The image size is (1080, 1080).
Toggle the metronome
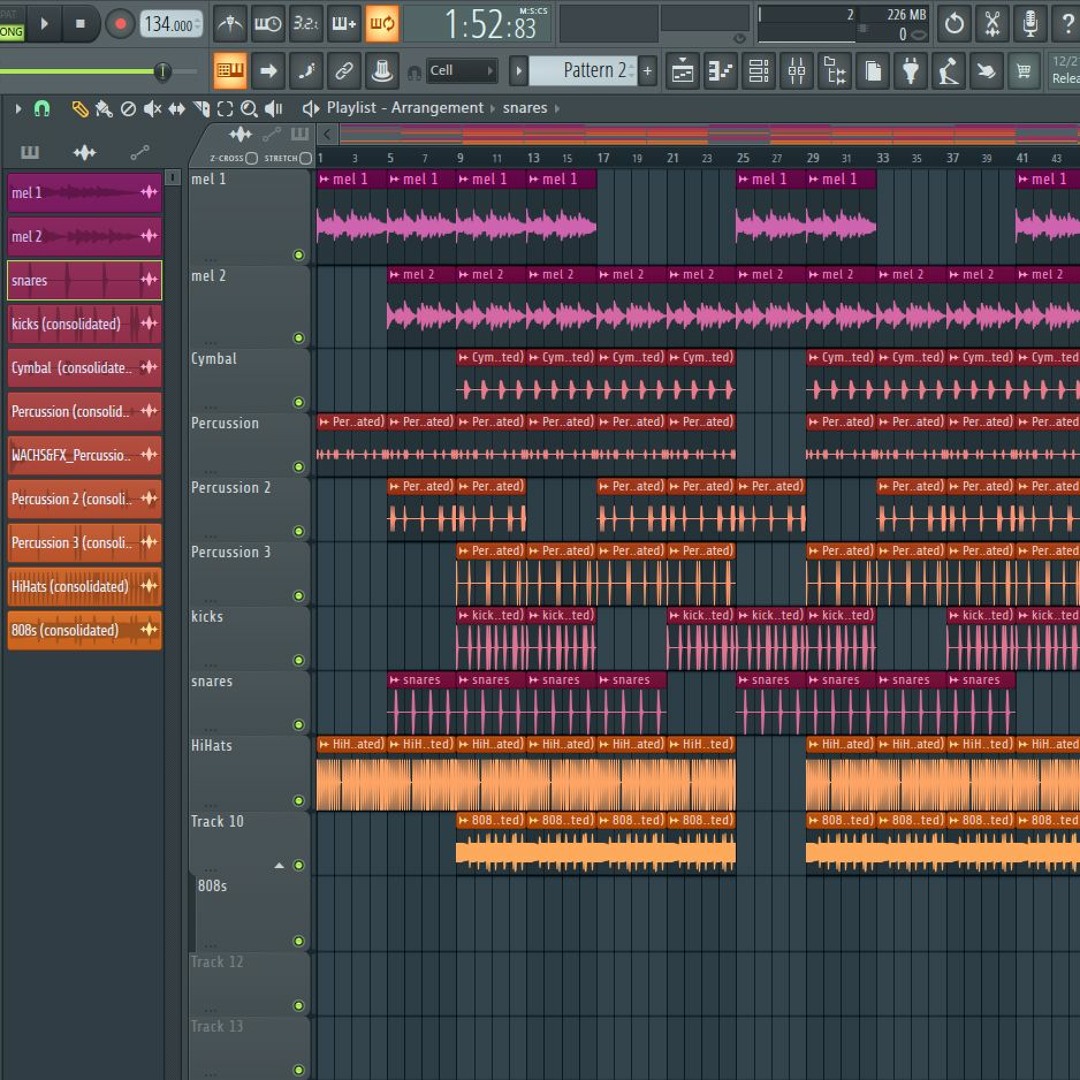click(231, 24)
